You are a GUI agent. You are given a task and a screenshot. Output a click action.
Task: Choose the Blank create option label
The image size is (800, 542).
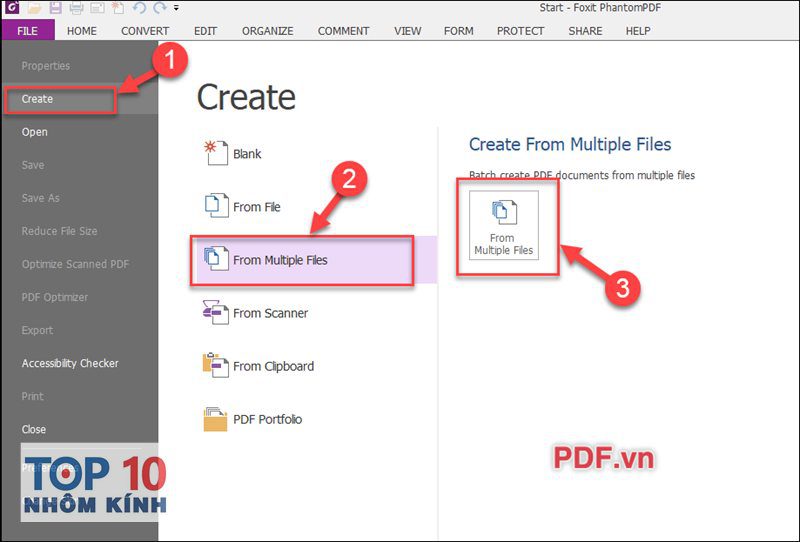click(x=247, y=154)
